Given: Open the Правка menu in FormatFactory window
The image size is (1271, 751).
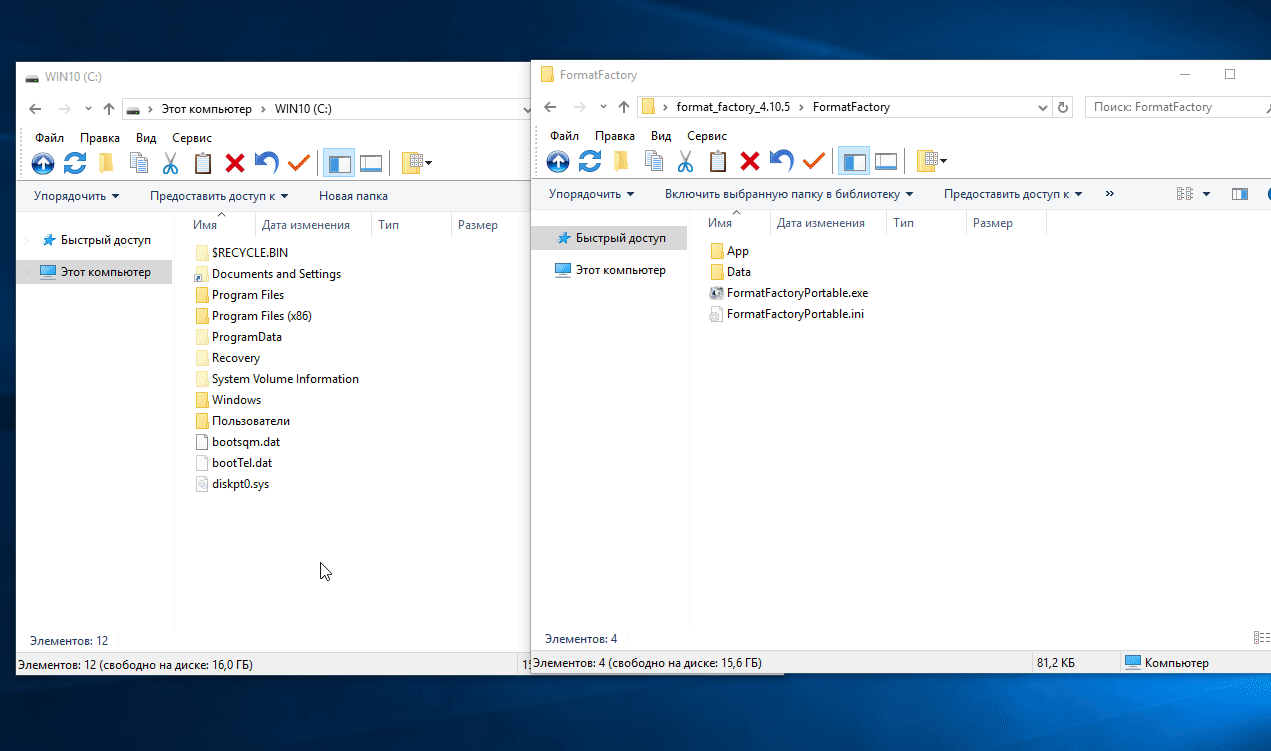Looking at the screenshot, I should click(615, 136).
